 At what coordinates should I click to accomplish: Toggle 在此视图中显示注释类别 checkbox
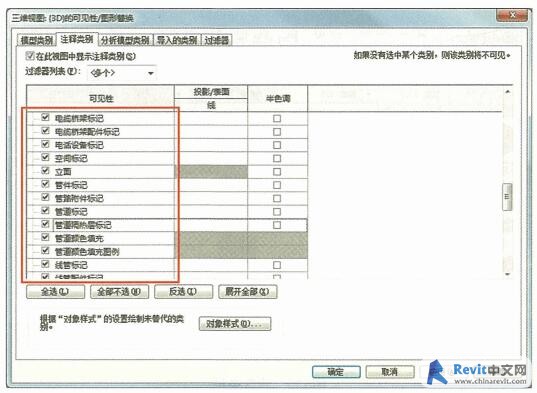(x=30, y=55)
